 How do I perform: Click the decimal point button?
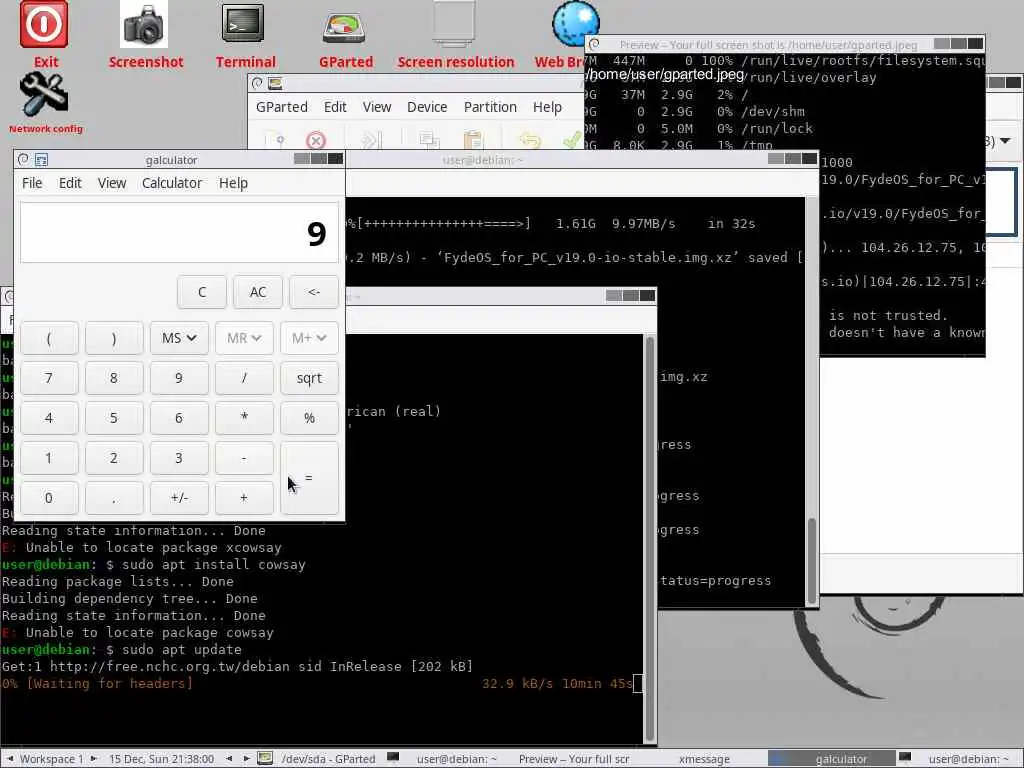(114, 498)
